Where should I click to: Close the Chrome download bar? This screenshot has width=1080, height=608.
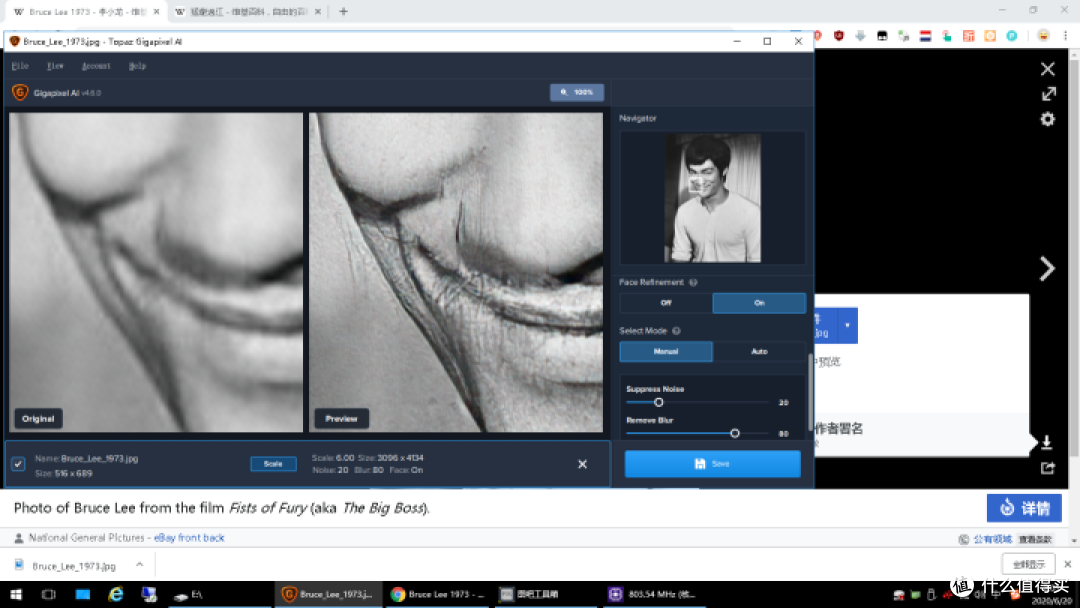click(x=1068, y=564)
